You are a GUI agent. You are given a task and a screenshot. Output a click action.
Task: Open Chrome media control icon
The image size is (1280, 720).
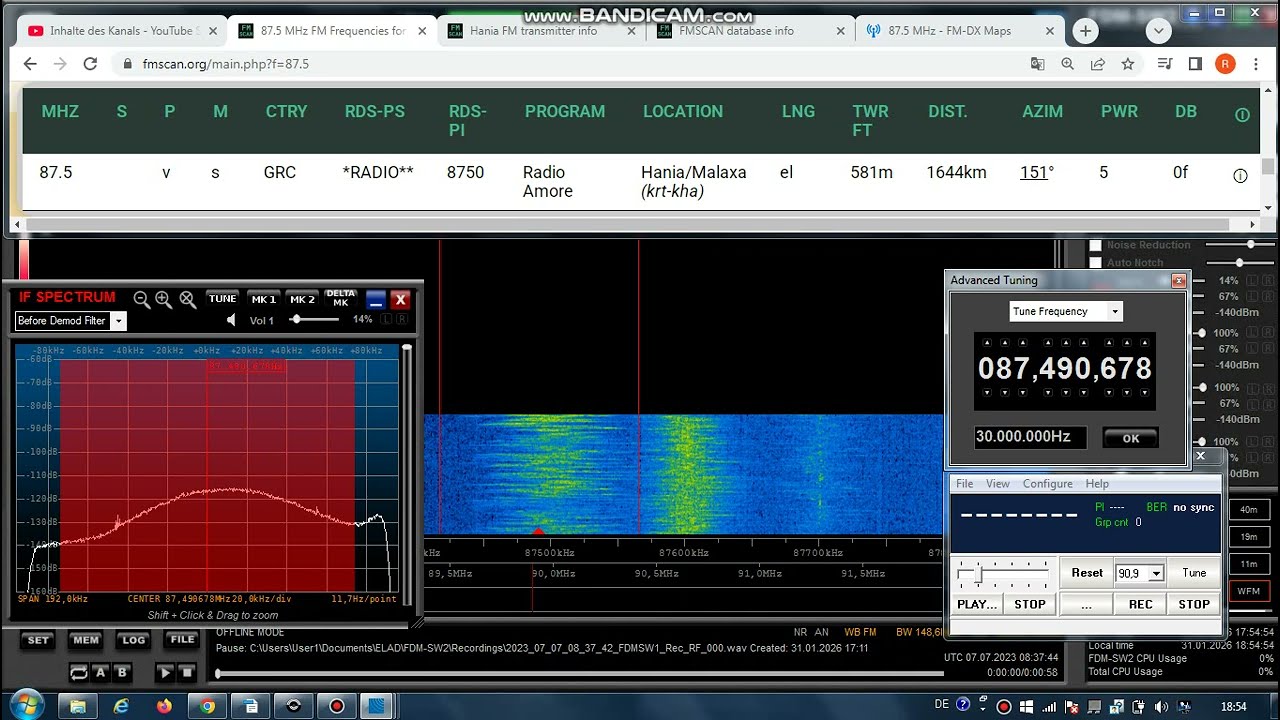point(1164,63)
